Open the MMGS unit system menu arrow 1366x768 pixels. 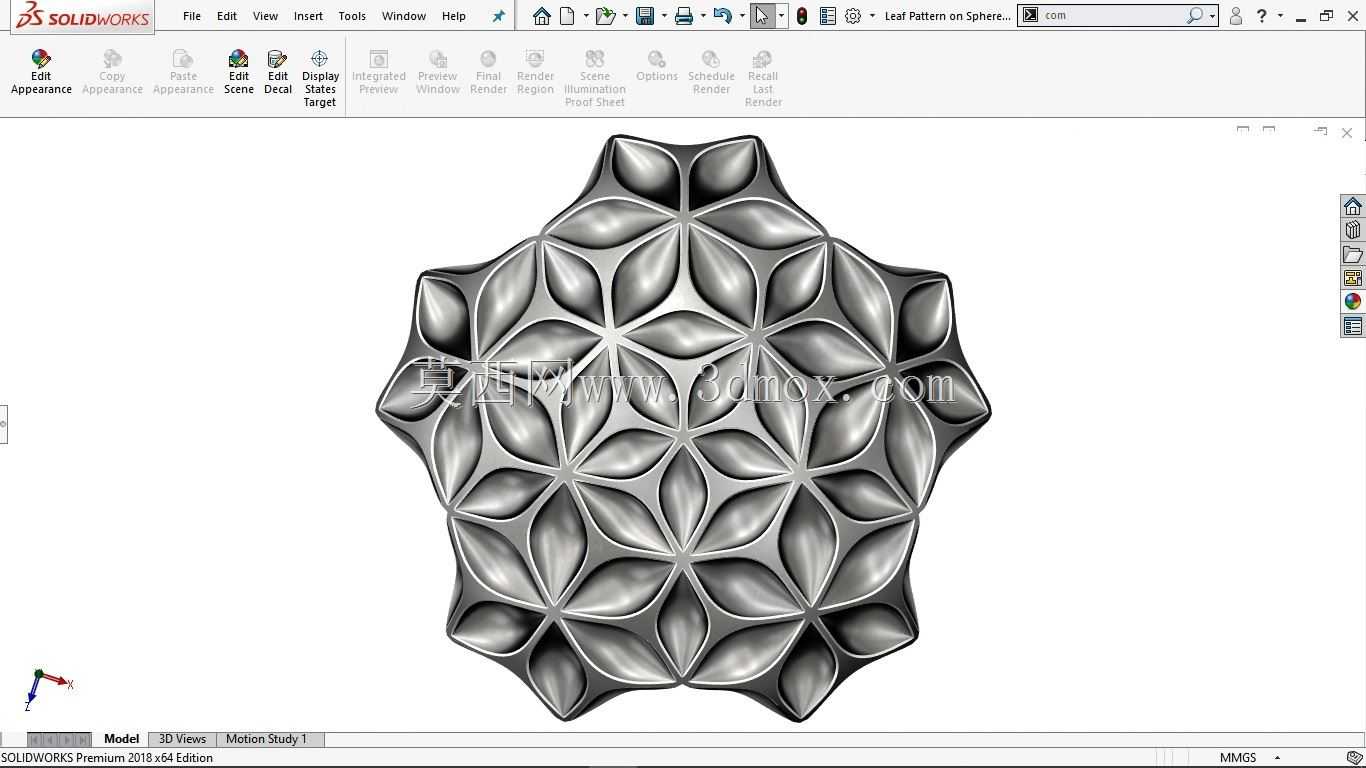click(1277, 758)
